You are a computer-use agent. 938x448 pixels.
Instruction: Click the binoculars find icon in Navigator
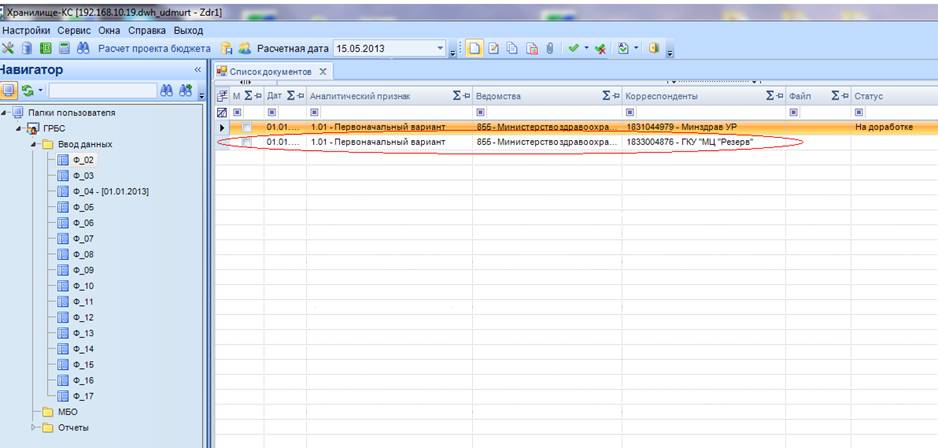coord(167,91)
